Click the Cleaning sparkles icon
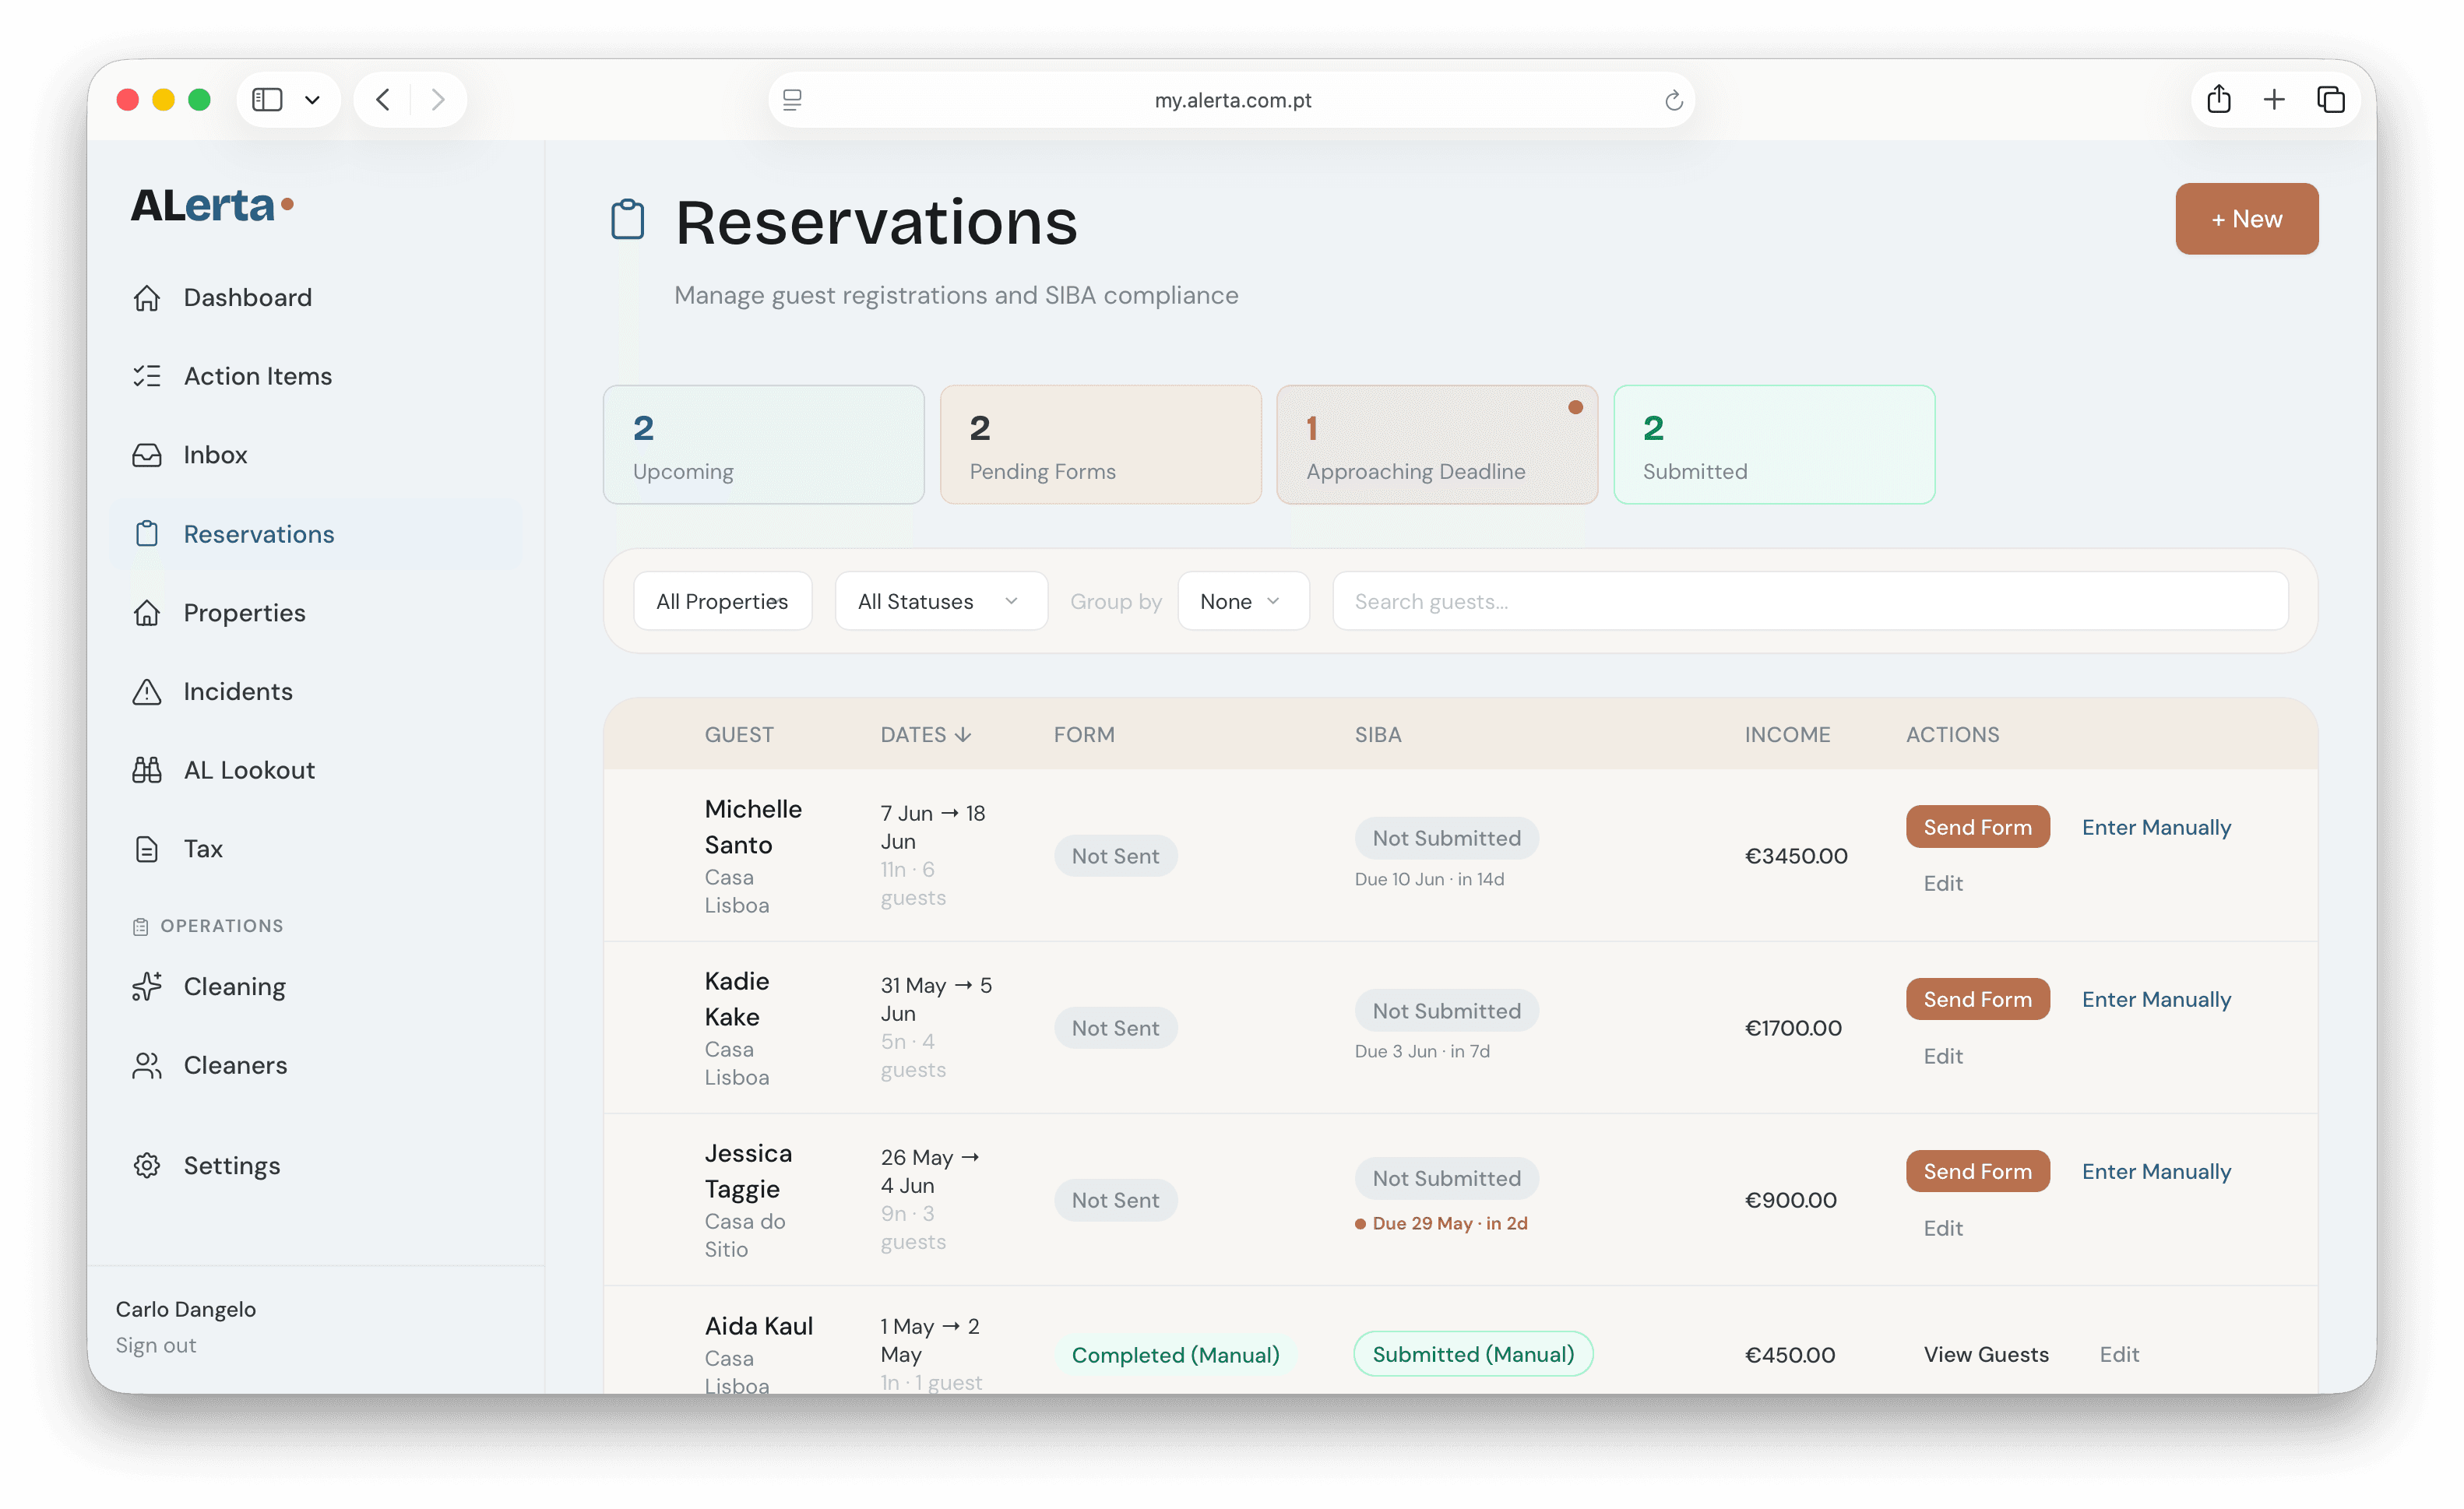Viewport: 2464px width, 1509px height. point(147,987)
